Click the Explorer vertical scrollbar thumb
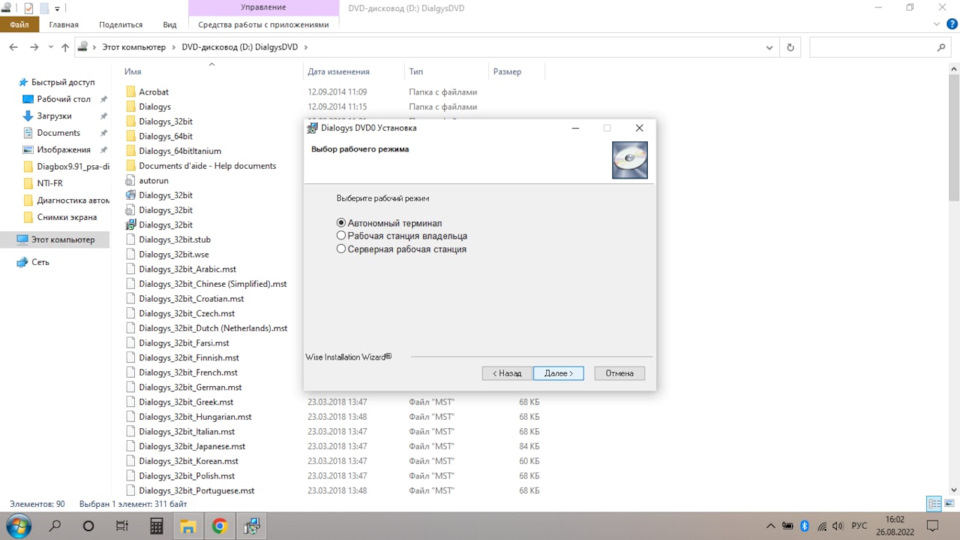The width and height of the screenshot is (960, 540). click(x=954, y=138)
